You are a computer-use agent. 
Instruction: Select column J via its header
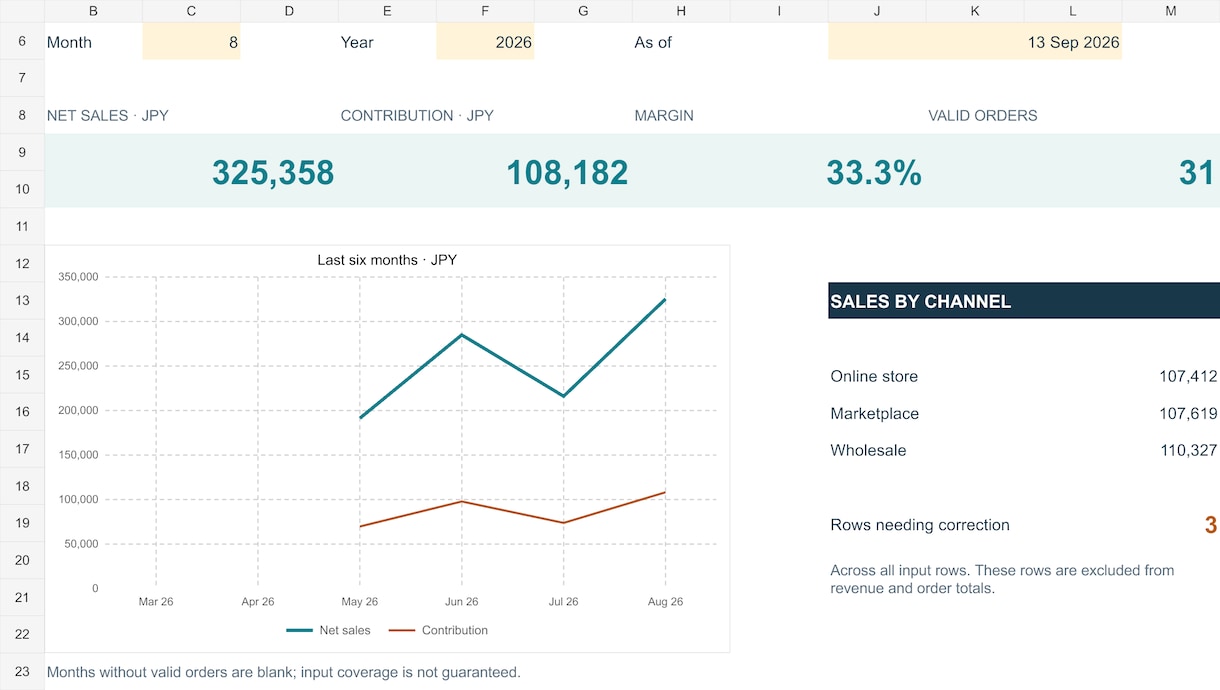click(877, 11)
